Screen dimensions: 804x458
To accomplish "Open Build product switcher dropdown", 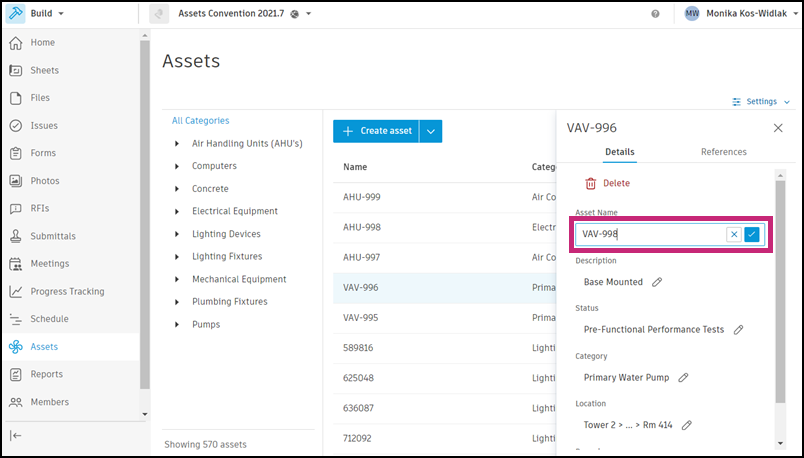I will 39,14.
